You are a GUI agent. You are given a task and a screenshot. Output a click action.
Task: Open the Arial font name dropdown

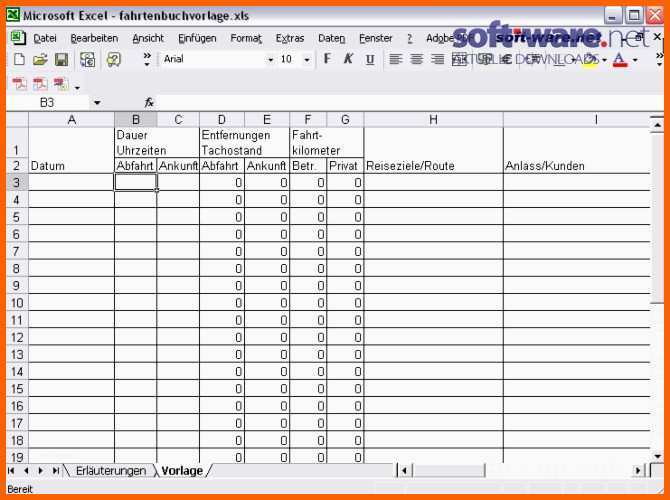(x=270, y=60)
